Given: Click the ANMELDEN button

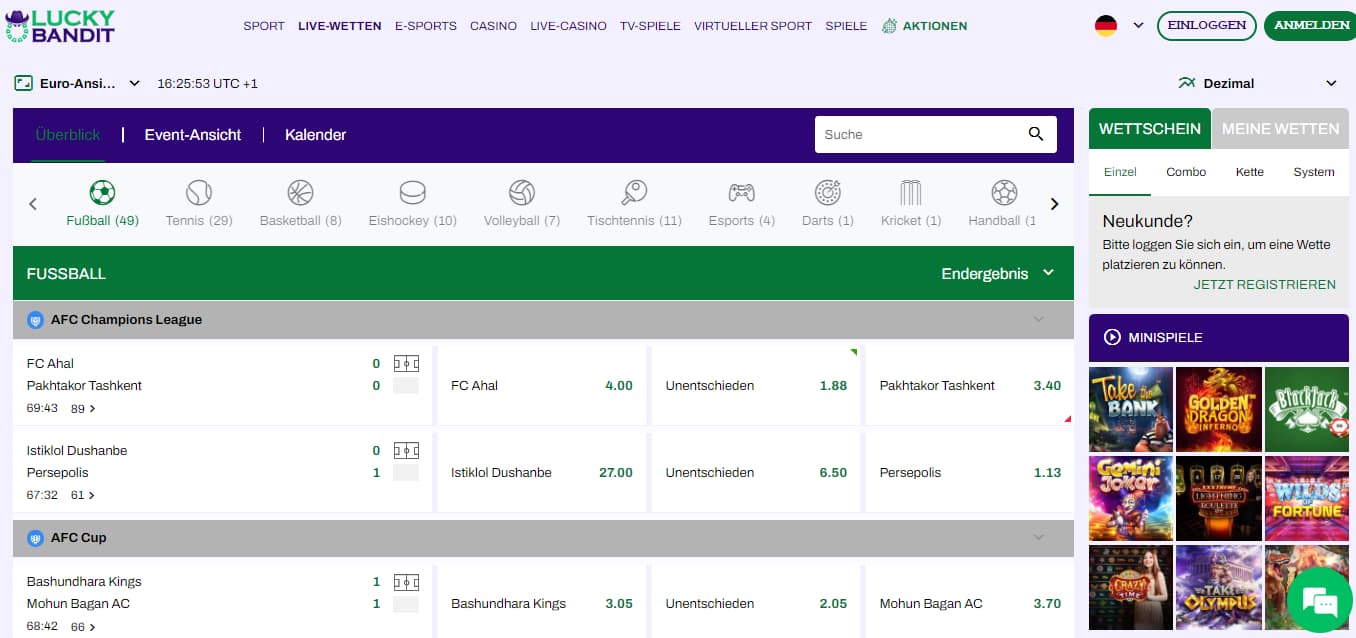Looking at the screenshot, I should click(x=1311, y=26).
